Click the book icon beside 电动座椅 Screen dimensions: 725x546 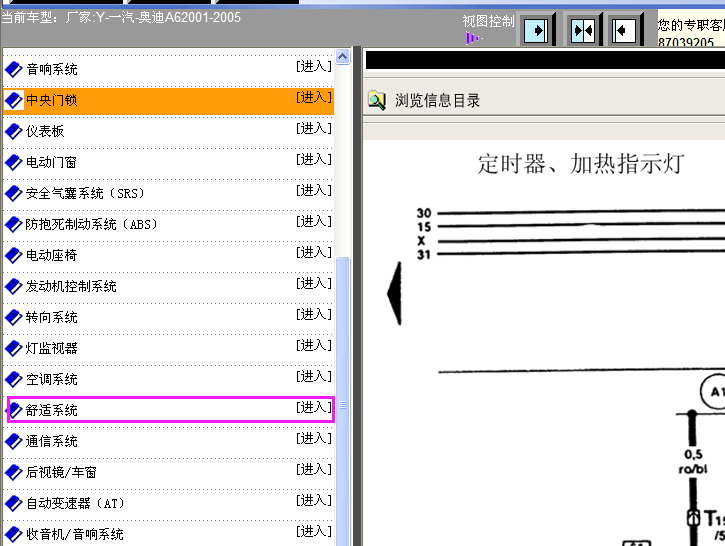point(13,256)
